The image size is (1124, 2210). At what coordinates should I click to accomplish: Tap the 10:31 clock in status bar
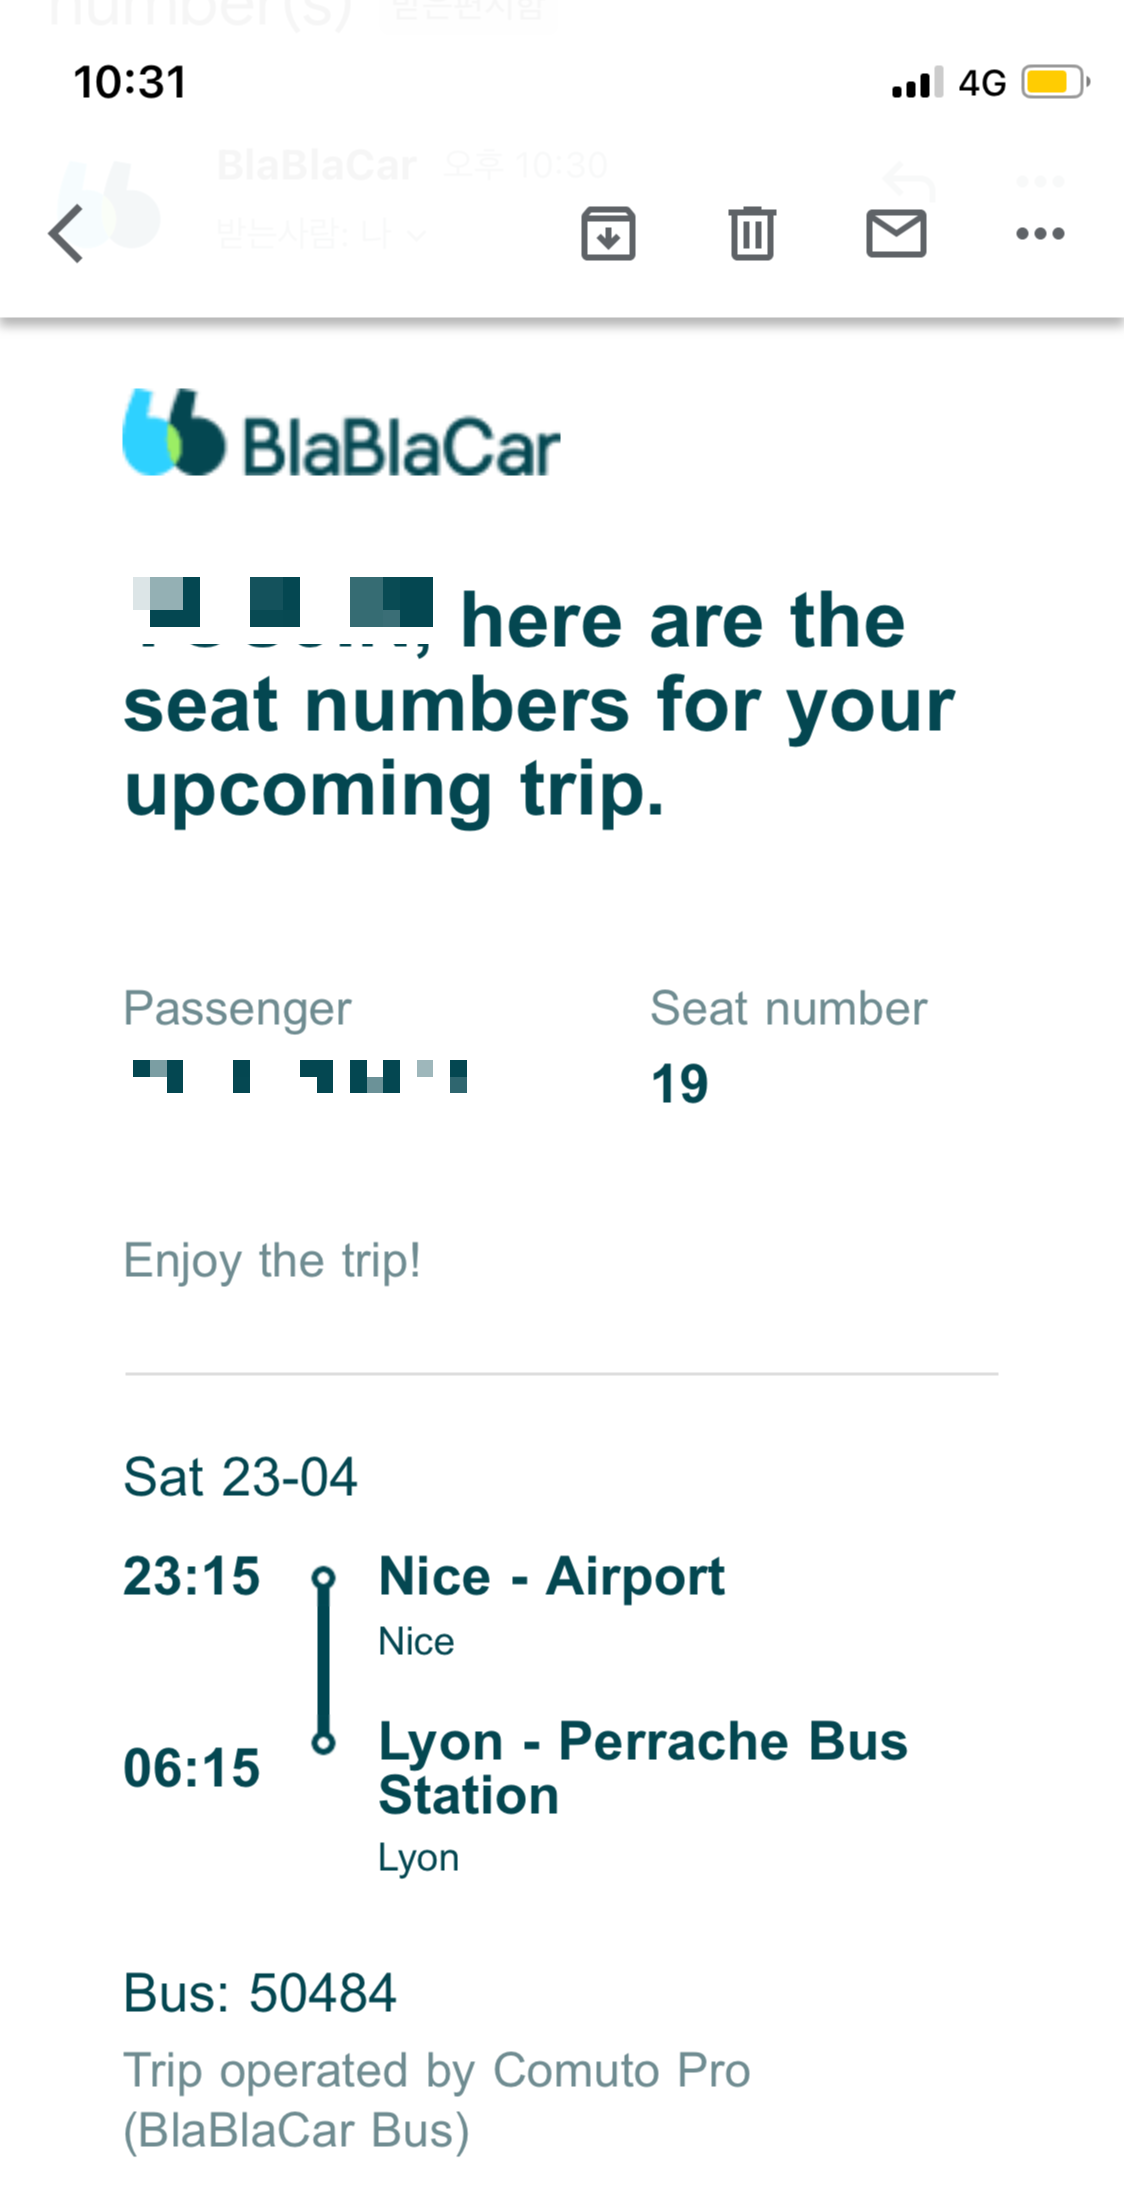pyautogui.click(x=130, y=82)
